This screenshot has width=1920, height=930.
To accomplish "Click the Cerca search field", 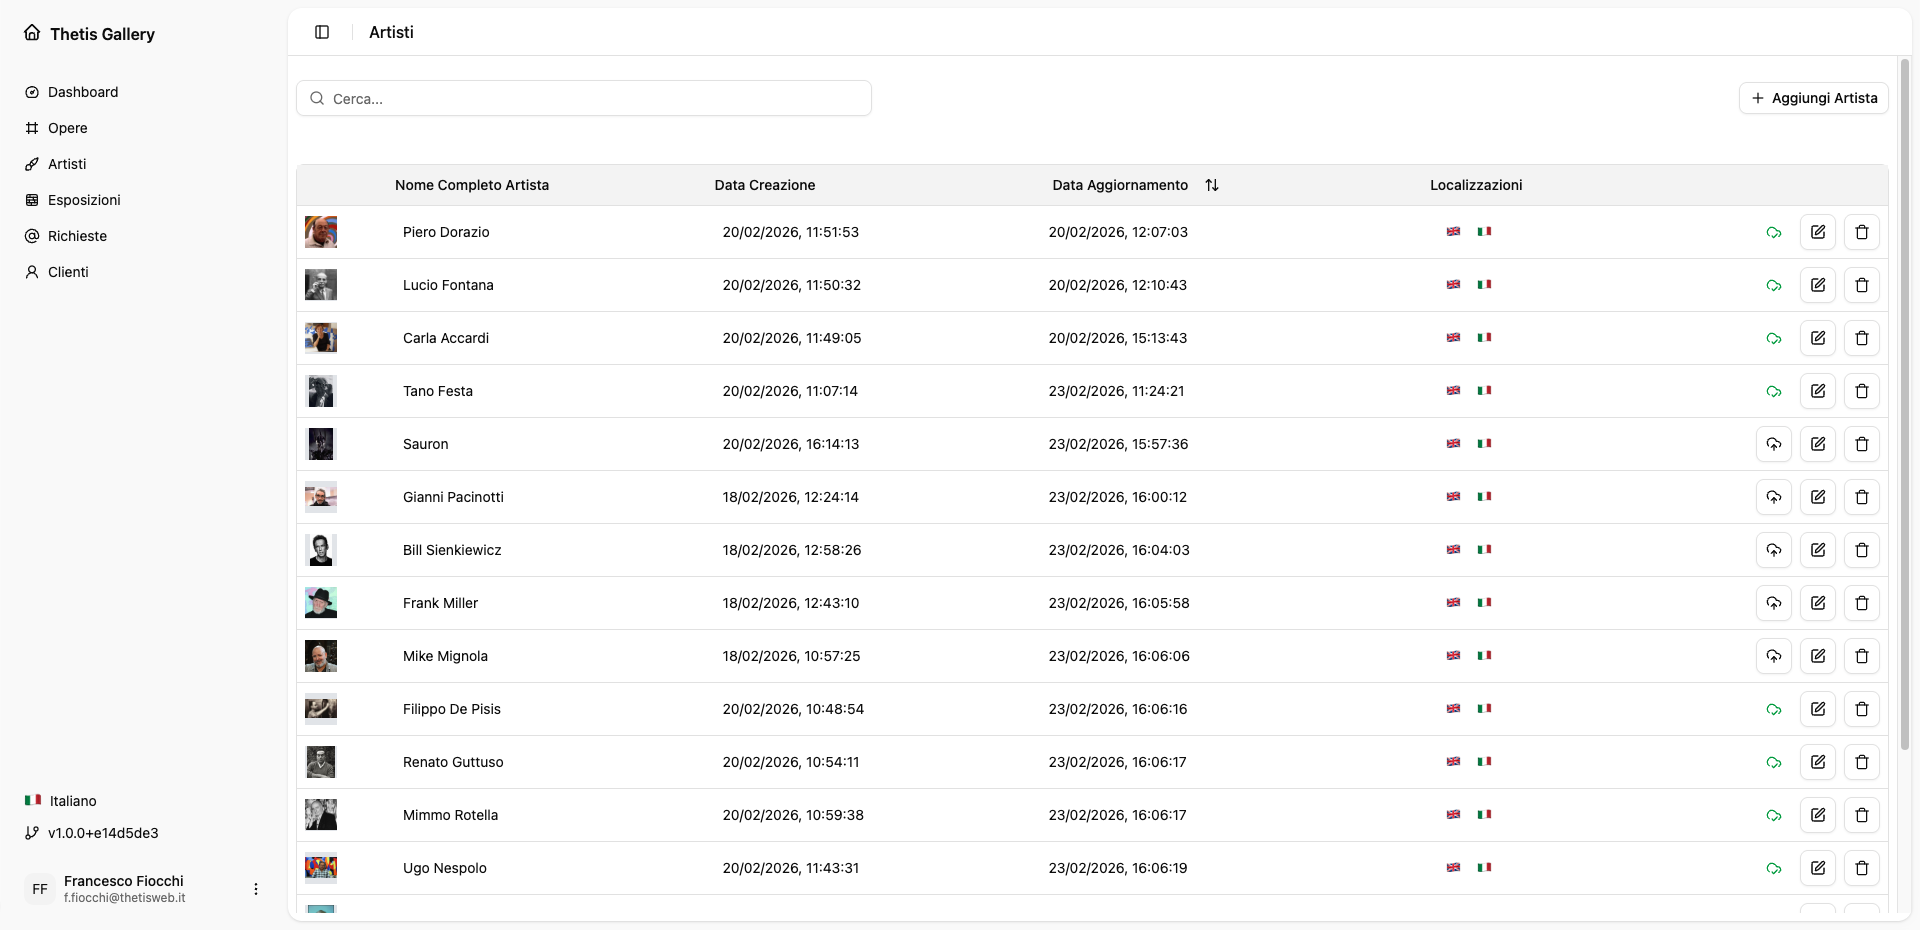I will pyautogui.click(x=584, y=99).
